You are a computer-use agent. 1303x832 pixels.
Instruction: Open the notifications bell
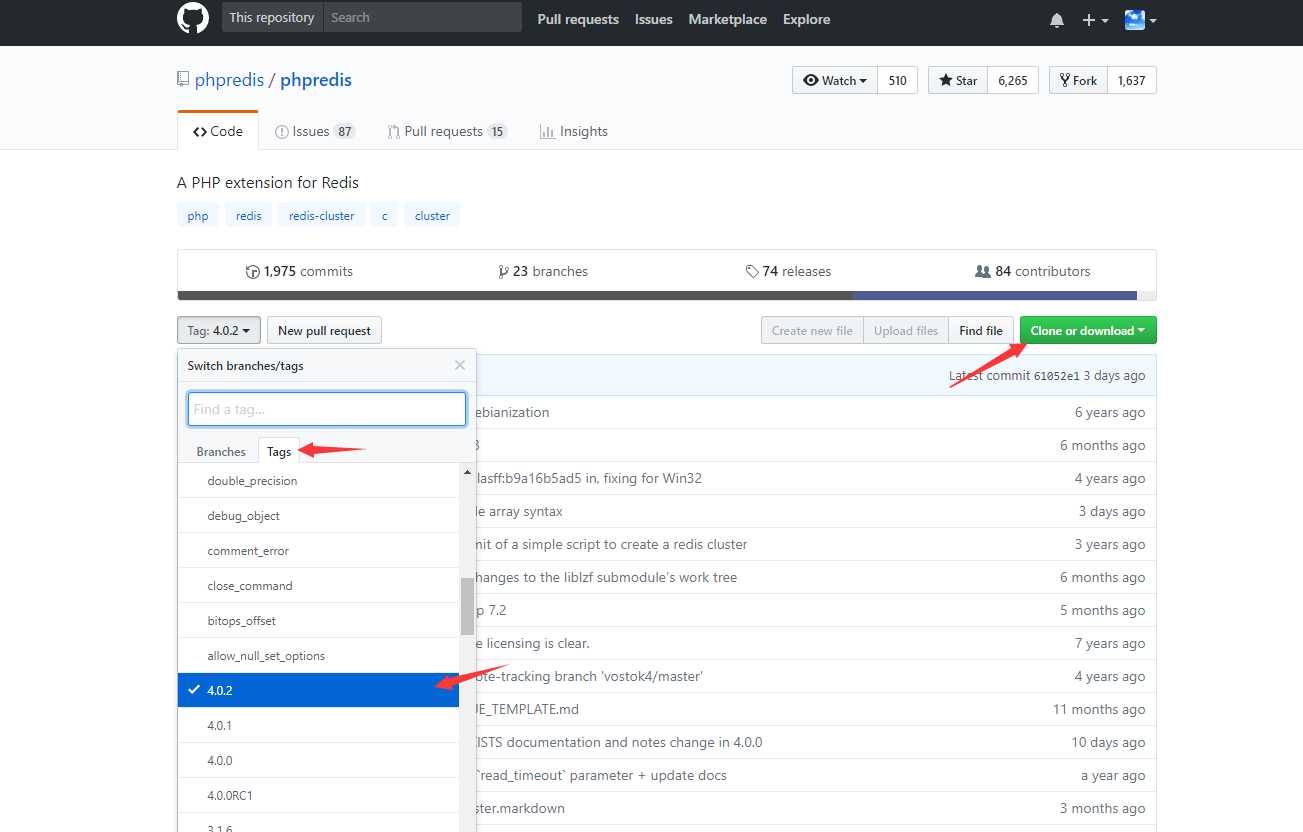[1057, 20]
